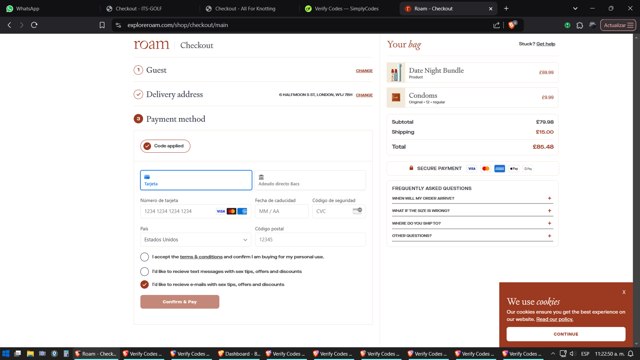Bookmark this page with the bookmark icon
Viewport: 640px width, 360px height.
pyautogui.click(x=102, y=25)
